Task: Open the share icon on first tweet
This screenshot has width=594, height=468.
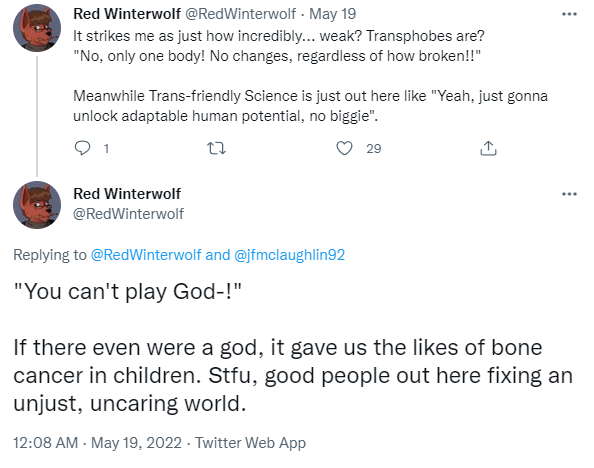Action: click(x=488, y=148)
